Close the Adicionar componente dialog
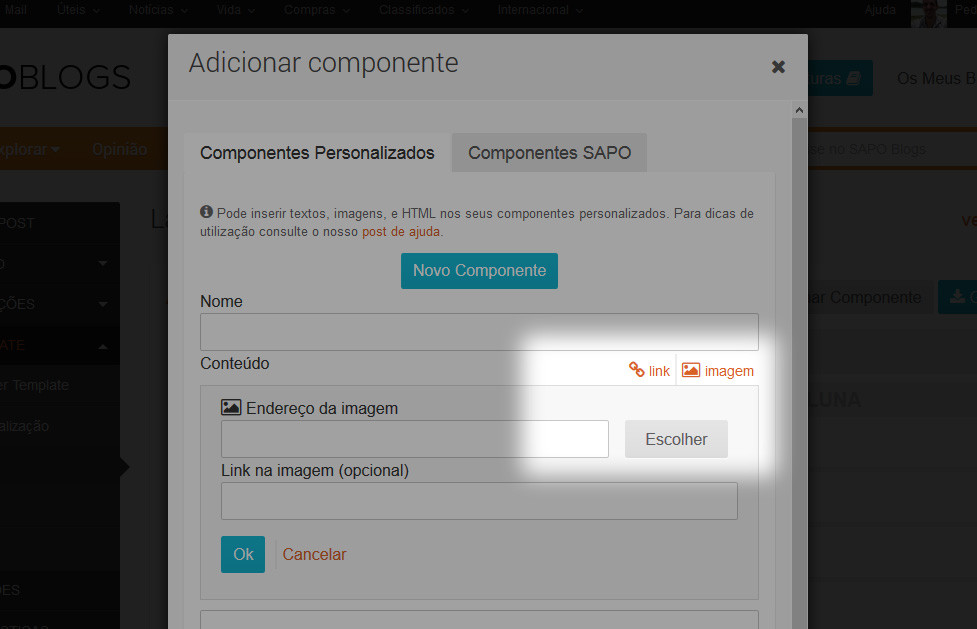 (778, 67)
